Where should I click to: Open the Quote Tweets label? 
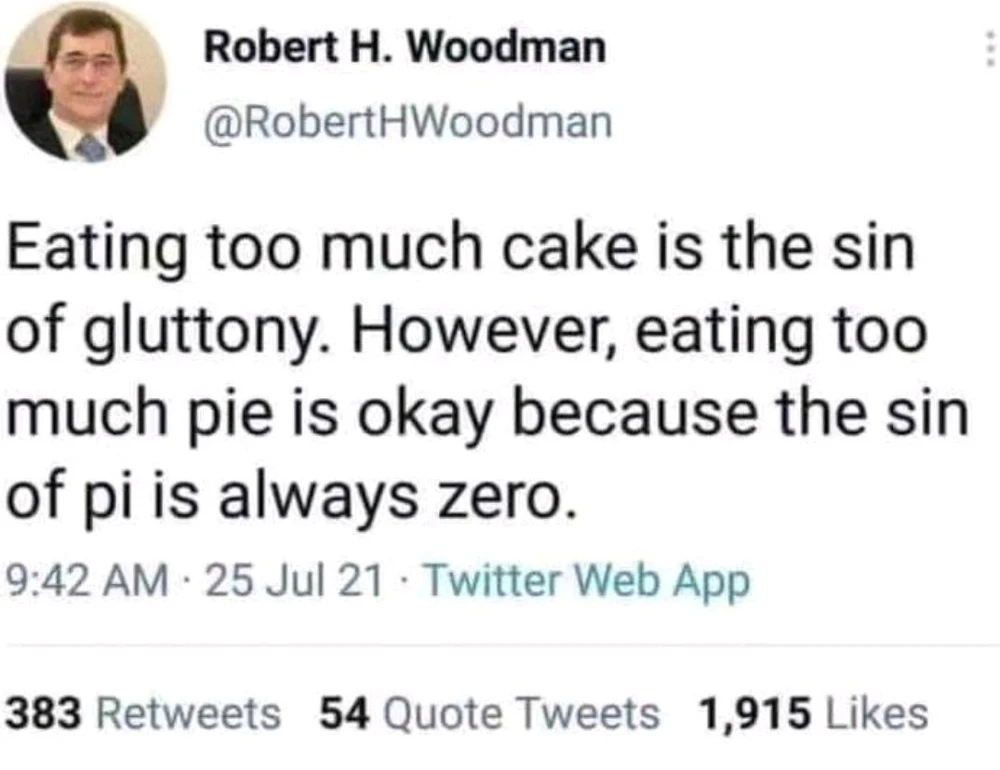(521, 713)
